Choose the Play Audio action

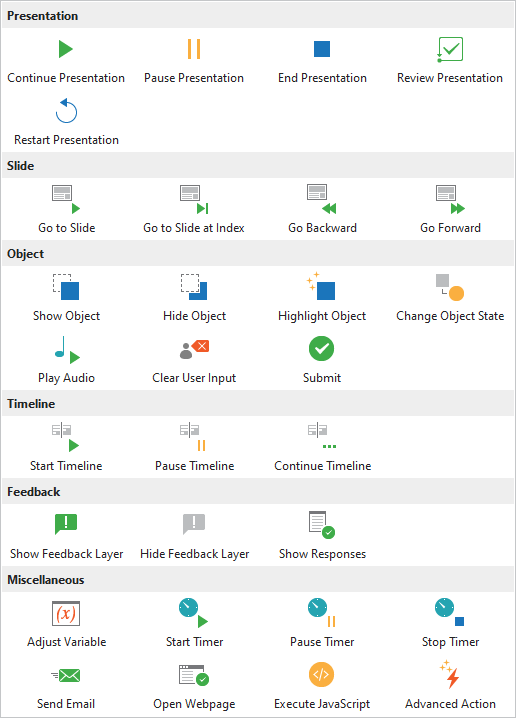(x=66, y=360)
